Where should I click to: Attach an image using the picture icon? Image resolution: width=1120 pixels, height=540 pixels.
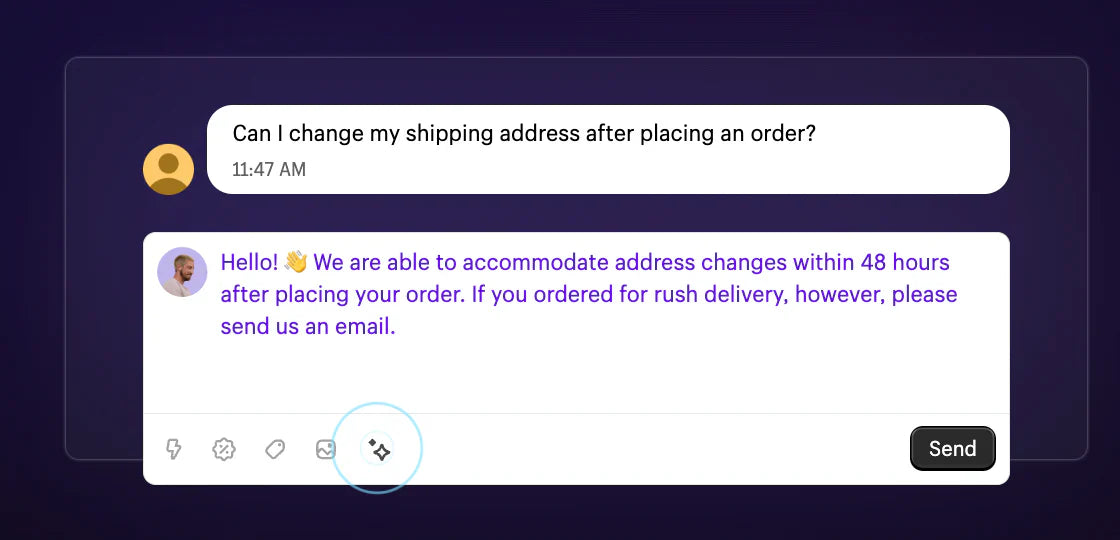pos(326,449)
